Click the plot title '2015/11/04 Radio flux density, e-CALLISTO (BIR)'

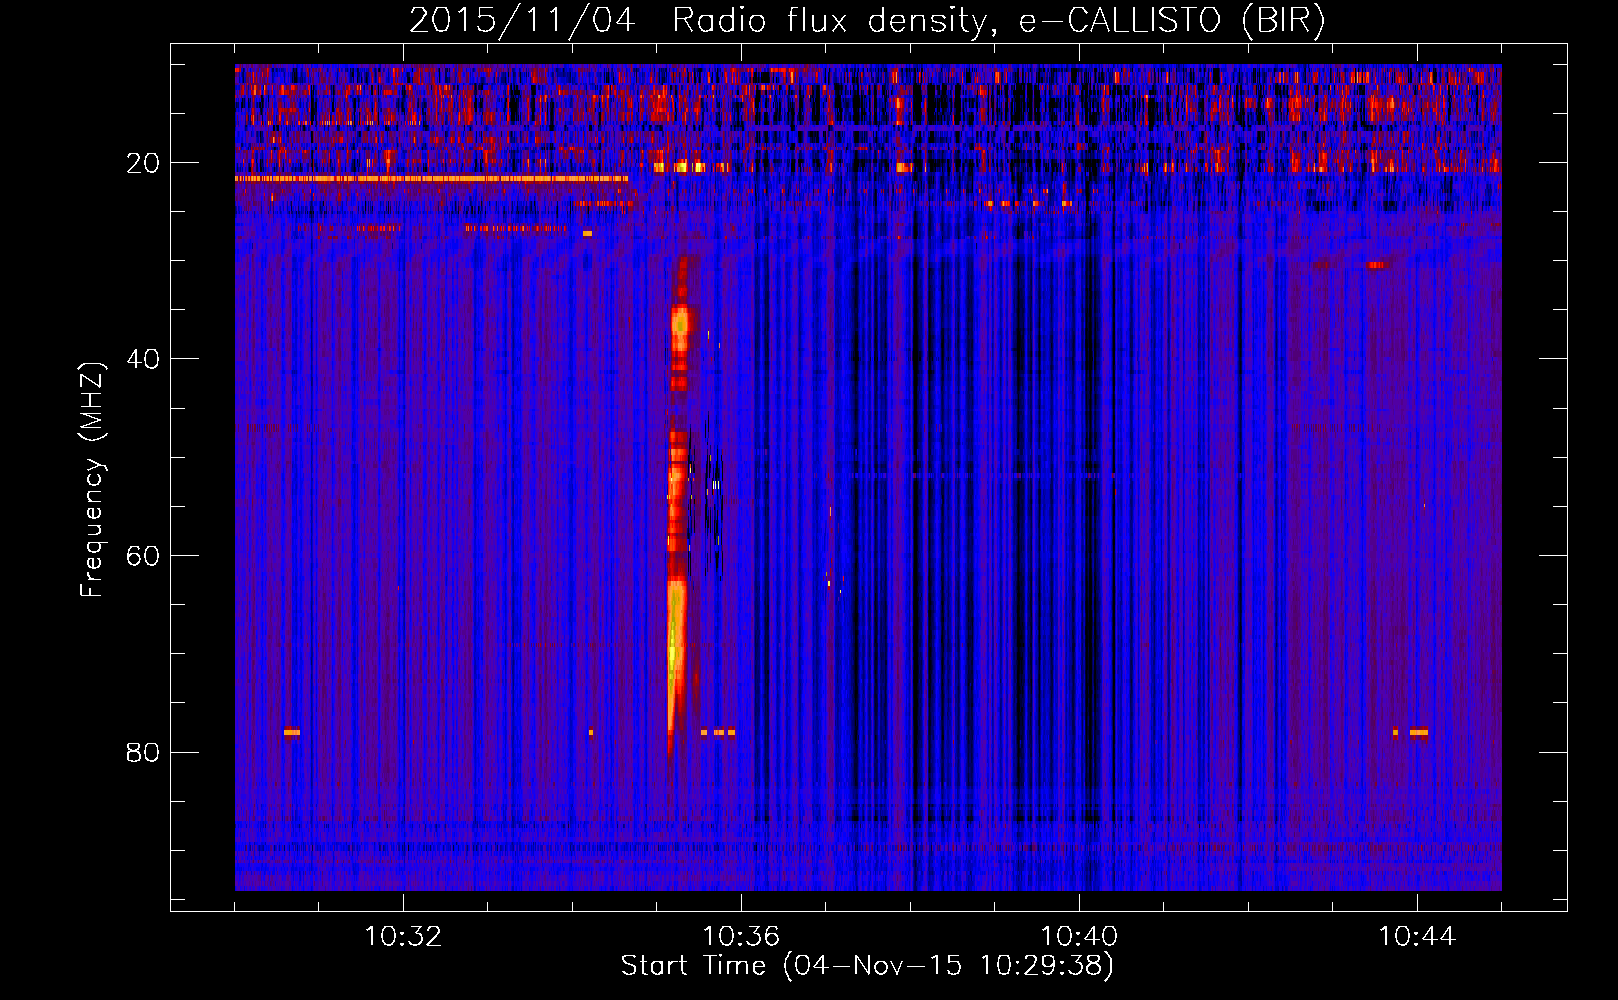tap(867, 20)
